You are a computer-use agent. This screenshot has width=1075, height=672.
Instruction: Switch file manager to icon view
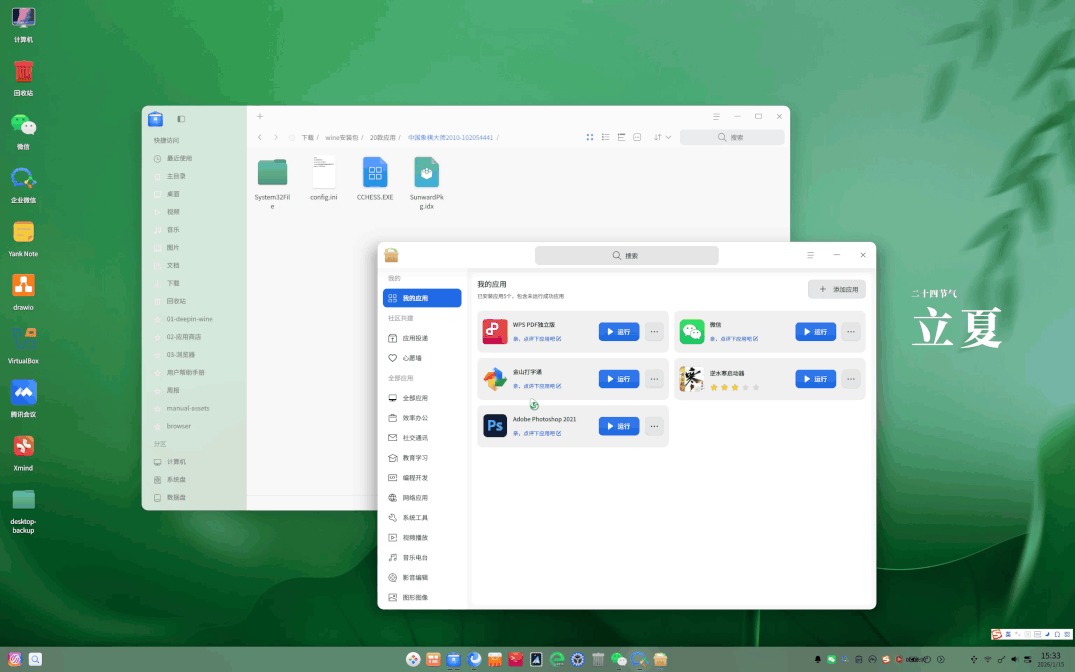point(590,138)
